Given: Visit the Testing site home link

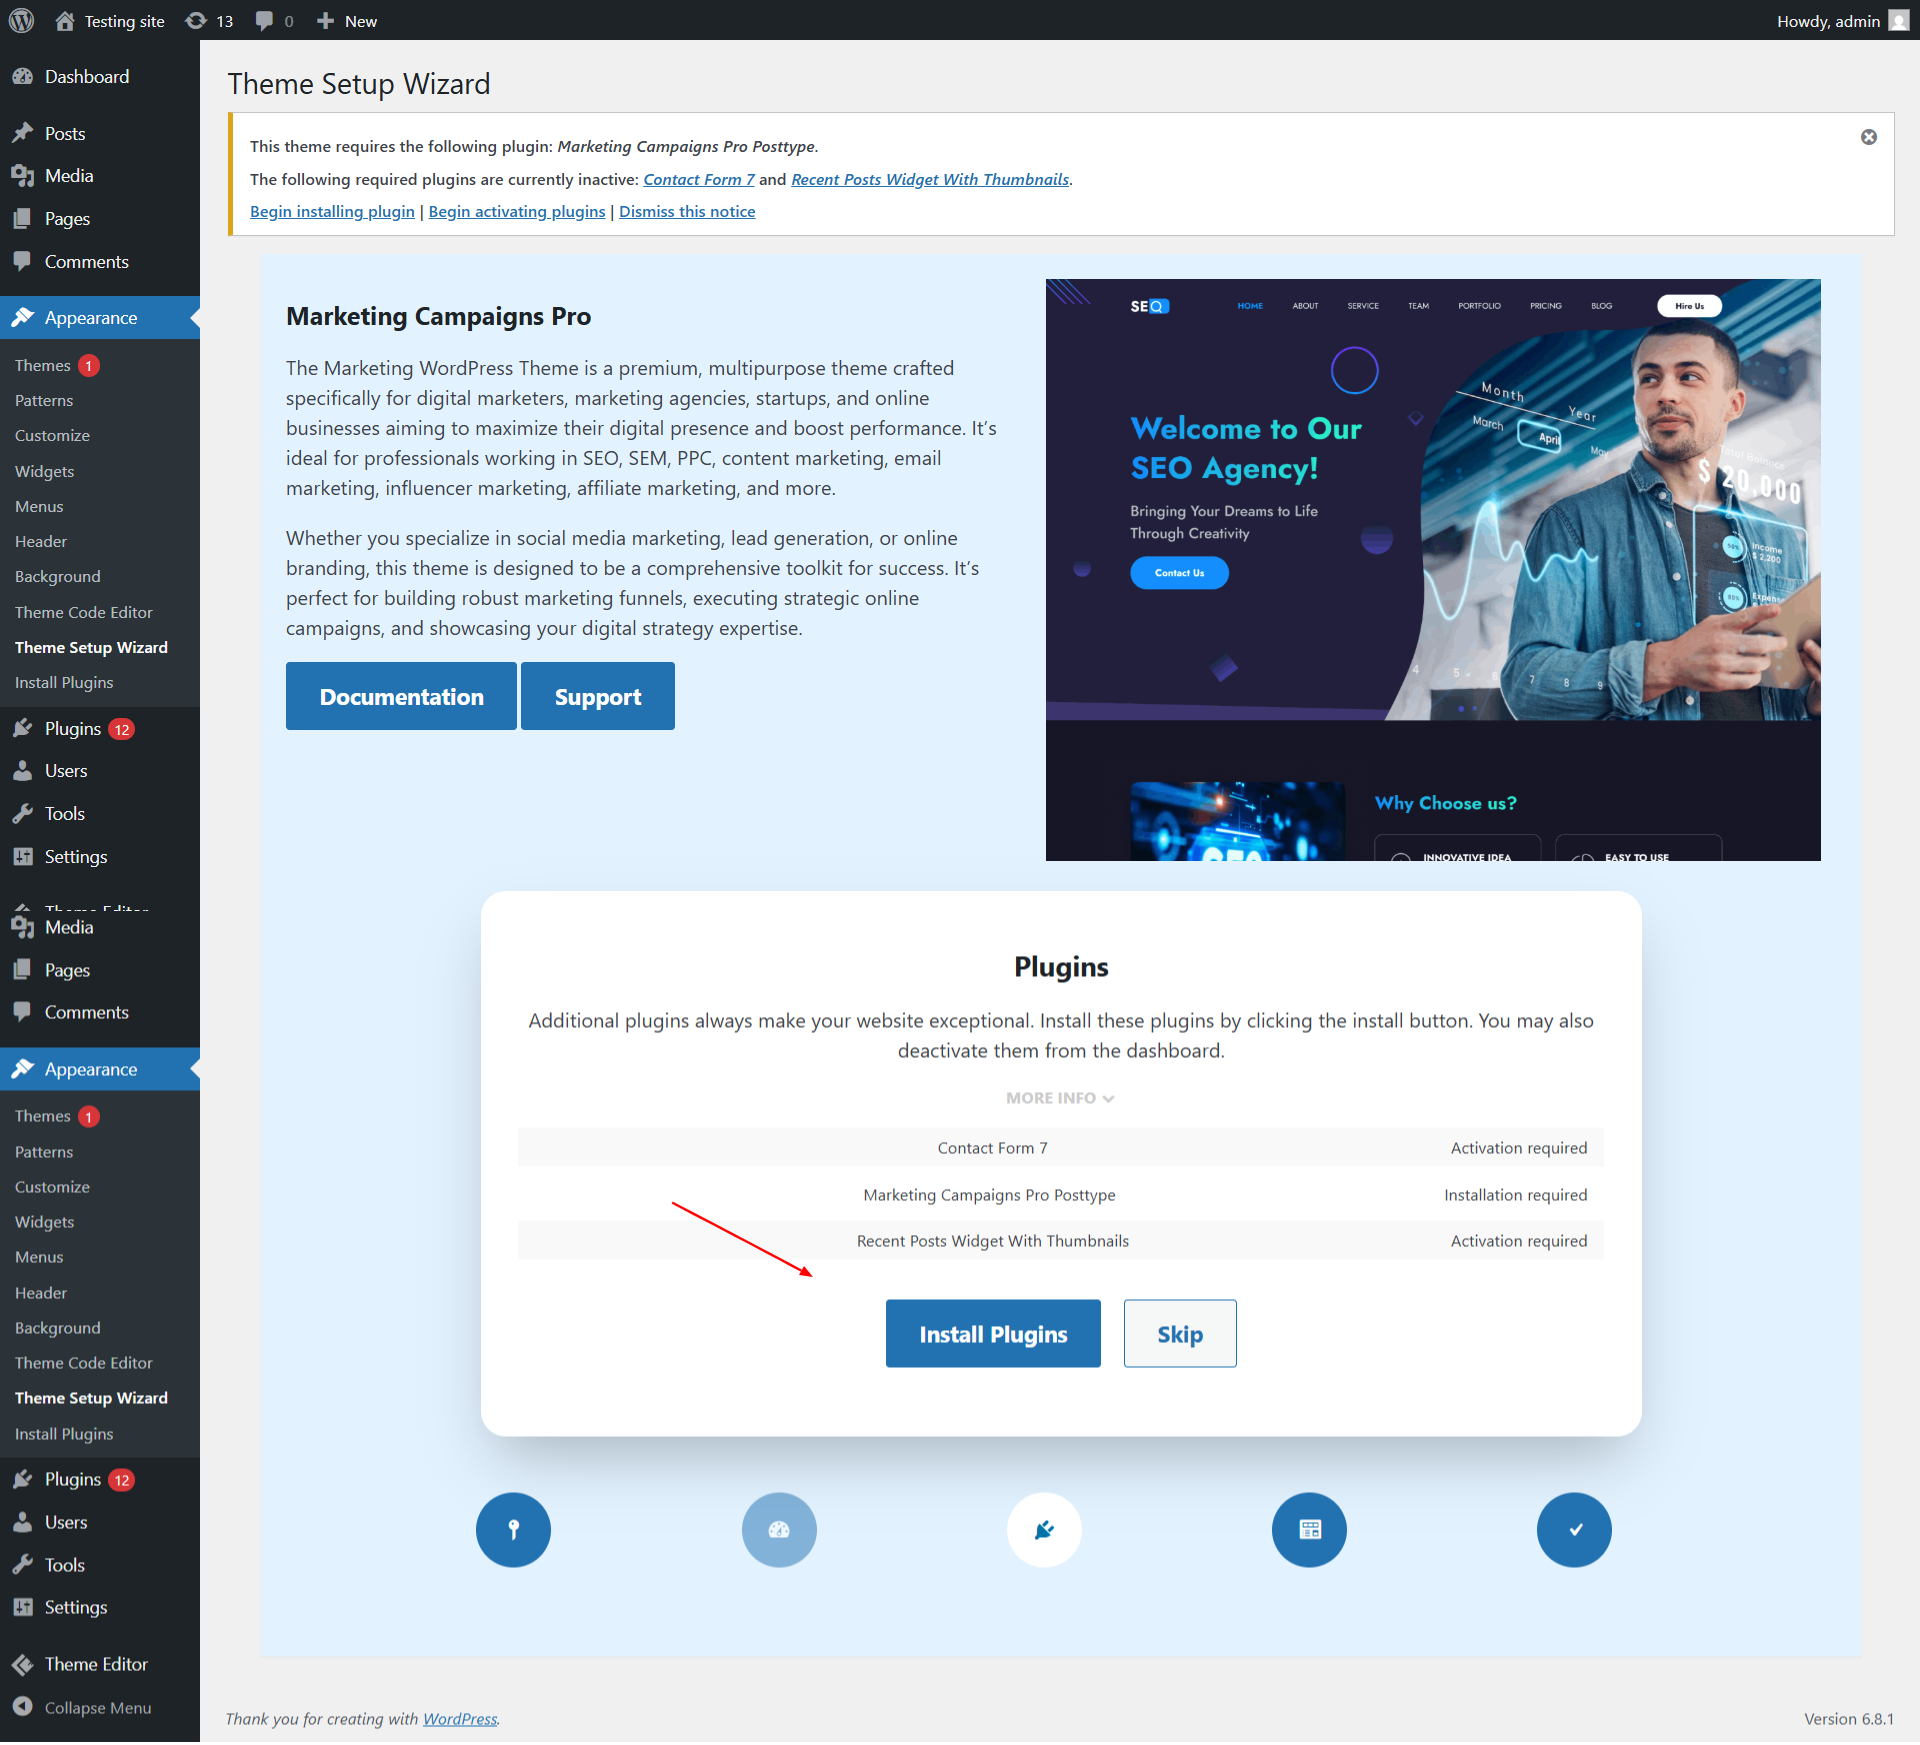Looking at the screenshot, I should coord(110,21).
